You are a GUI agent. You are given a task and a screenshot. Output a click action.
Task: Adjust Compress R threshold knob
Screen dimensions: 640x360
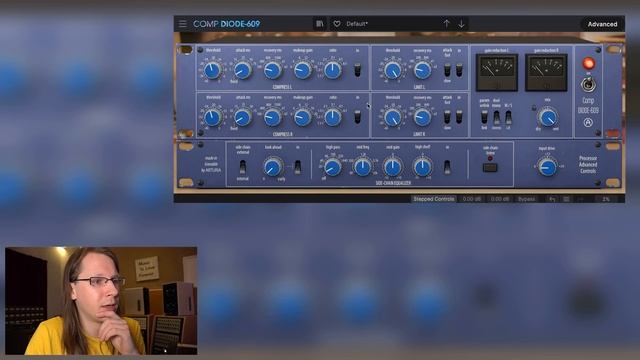[x=212, y=118]
